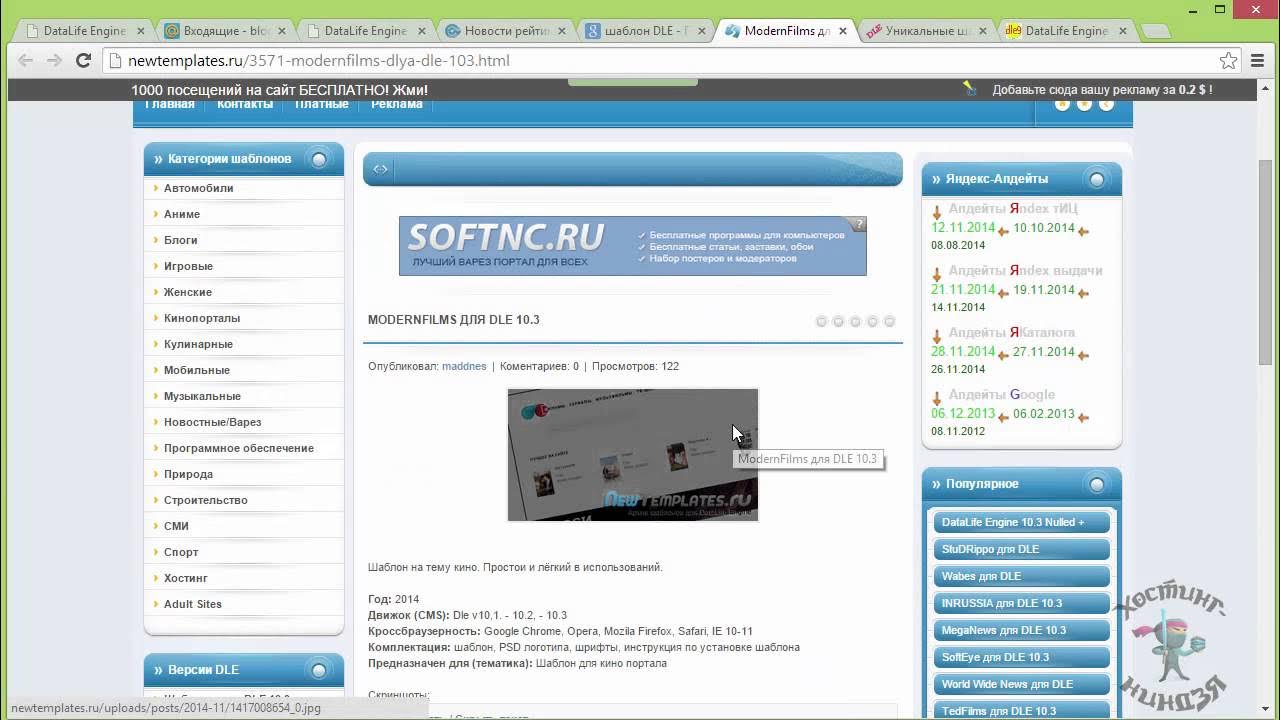The image size is (1280, 720).
Task: Open SoftEye для DLE 10.3 item
Action: point(1021,657)
